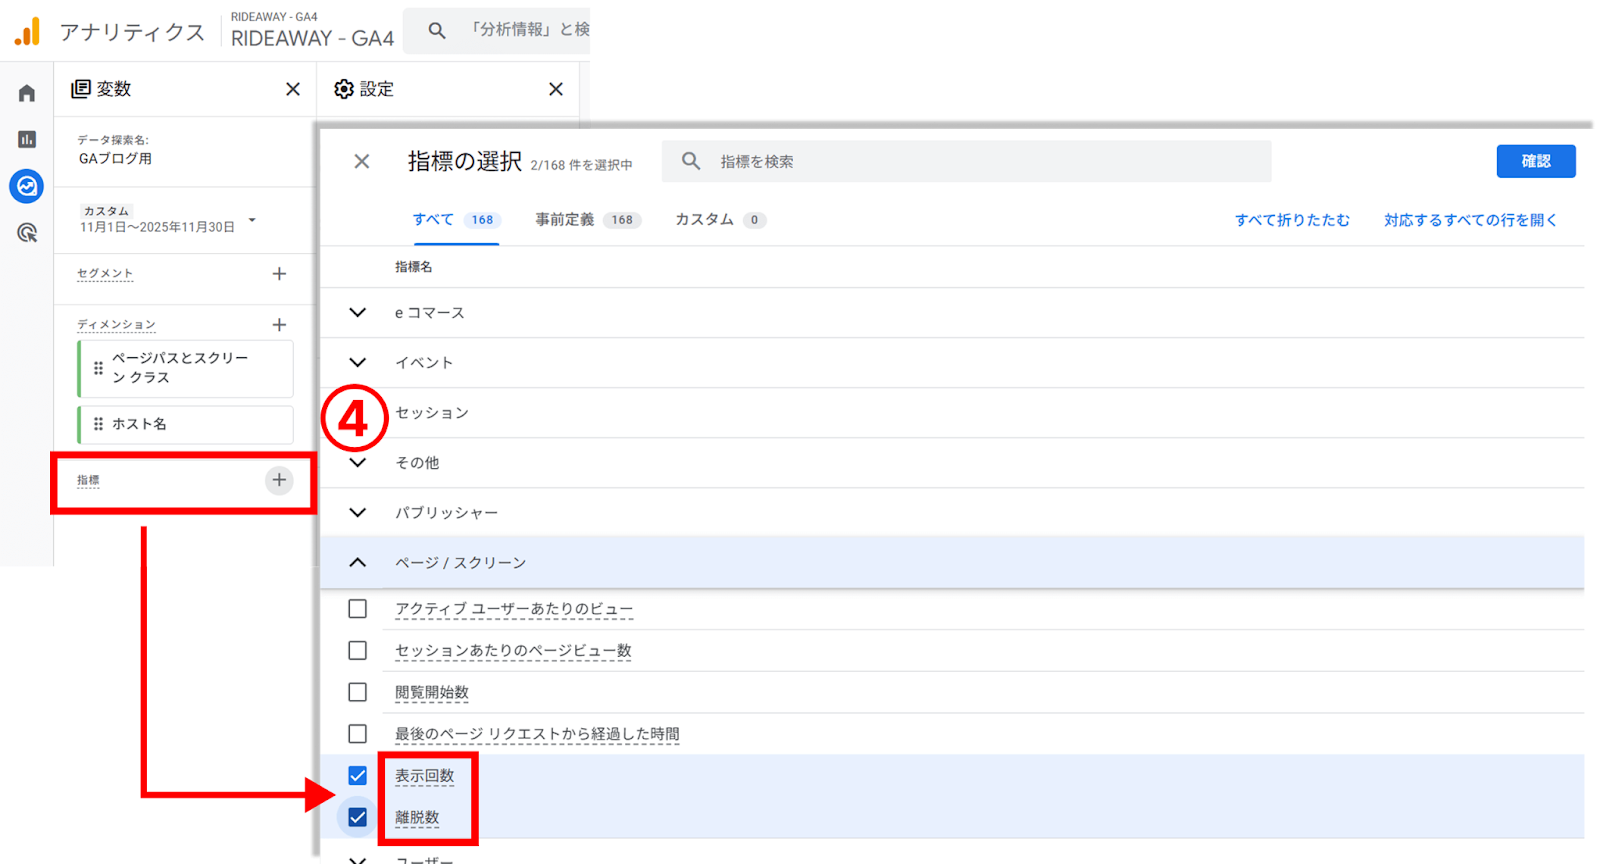Focus the 指標を検索 search field
Image resolution: width=1600 pixels, height=864 pixels.
tap(967, 161)
